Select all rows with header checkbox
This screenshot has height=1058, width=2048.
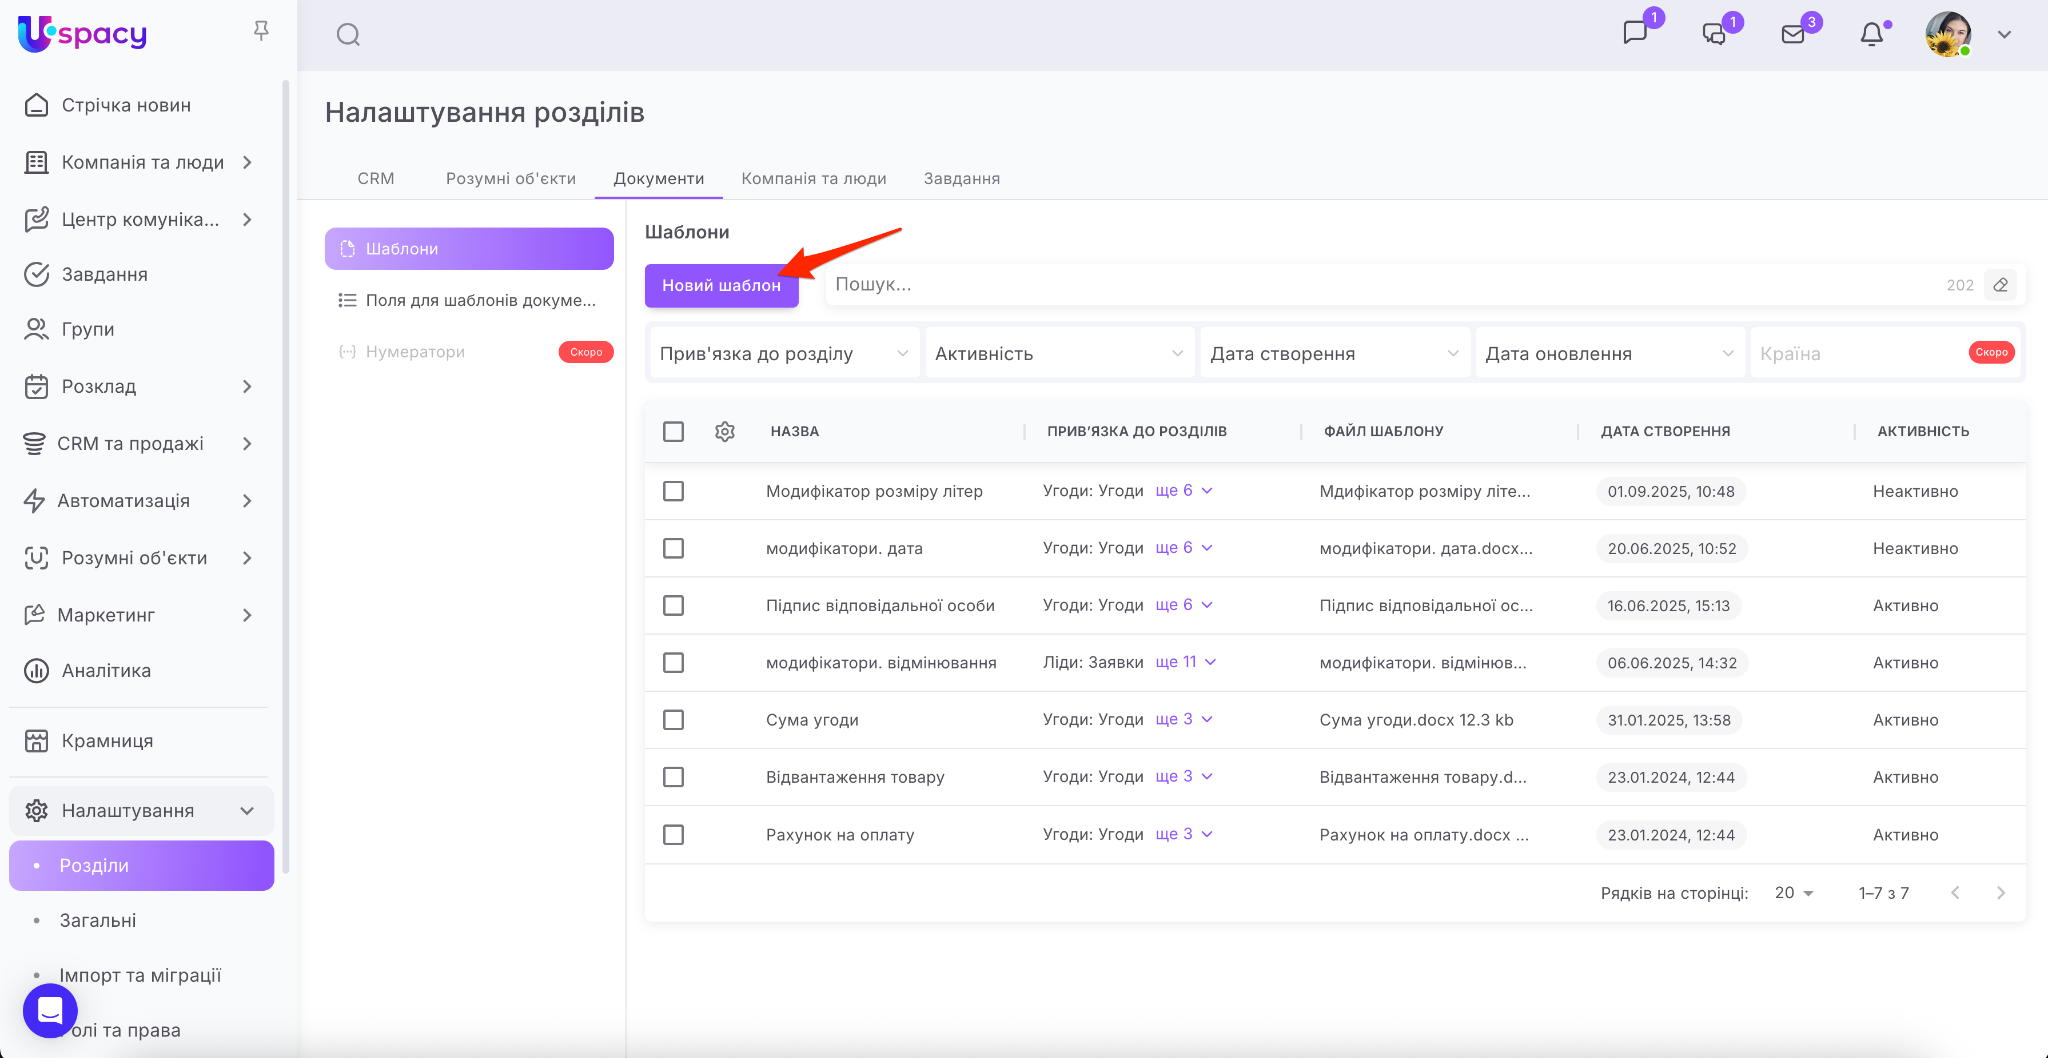point(674,431)
